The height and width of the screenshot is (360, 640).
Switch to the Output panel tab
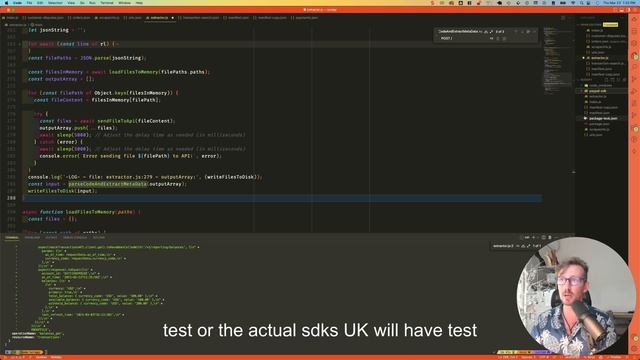coord(51,238)
